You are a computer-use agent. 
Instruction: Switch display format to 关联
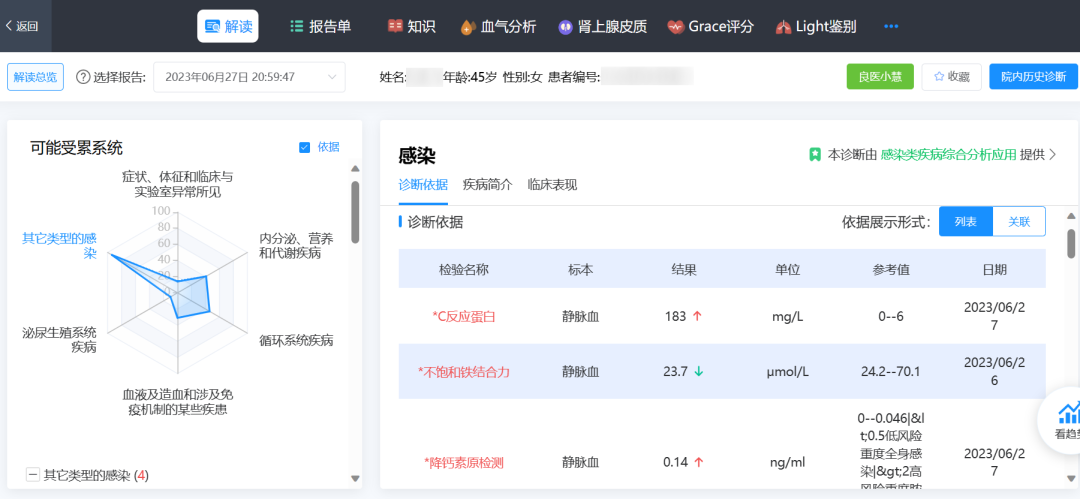[1018, 221]
